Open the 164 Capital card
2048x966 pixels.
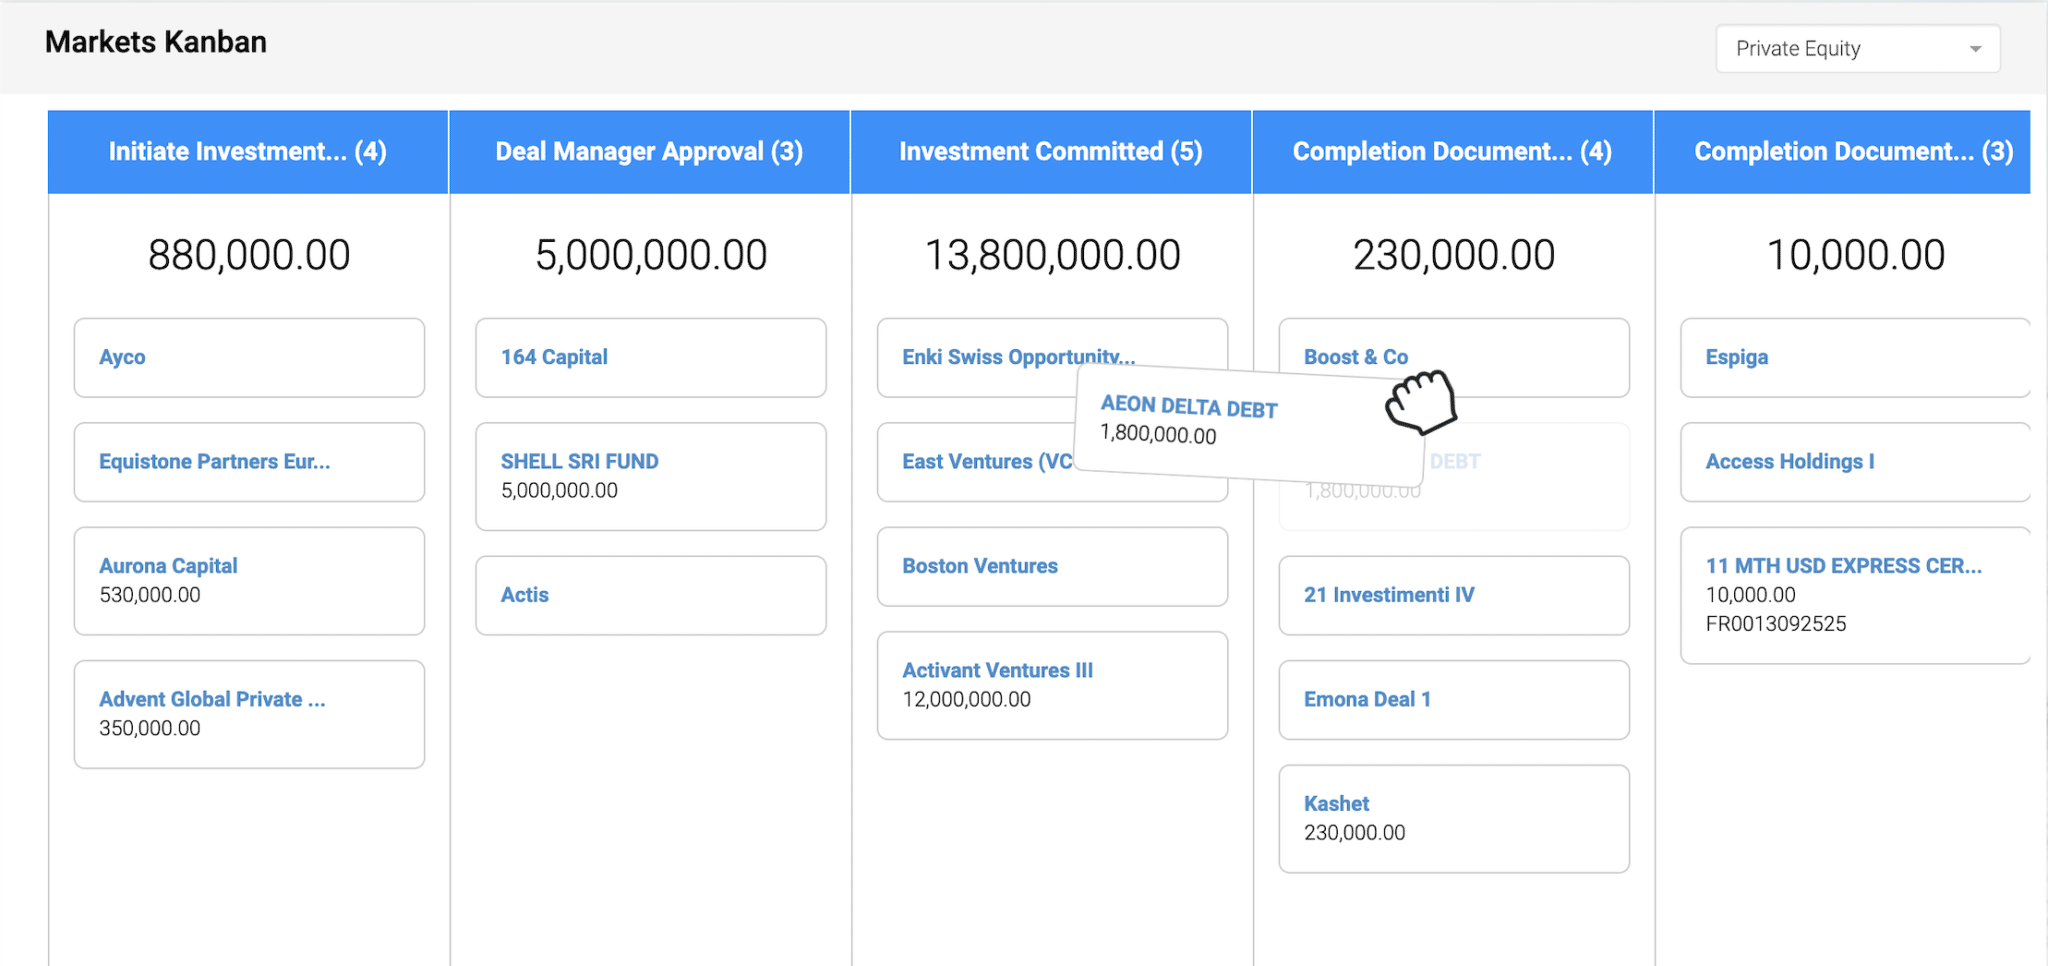click(651, 358)
